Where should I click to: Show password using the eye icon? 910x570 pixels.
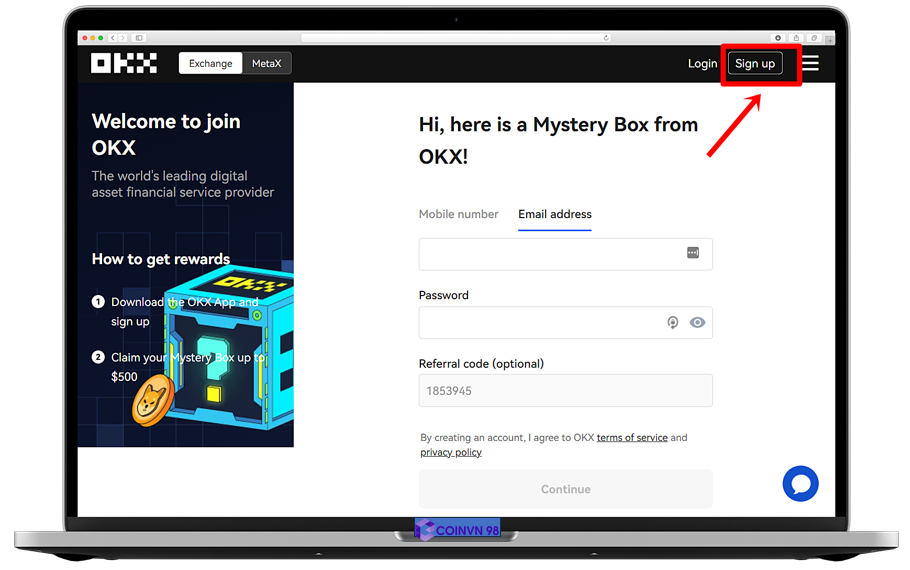(697, 322)
